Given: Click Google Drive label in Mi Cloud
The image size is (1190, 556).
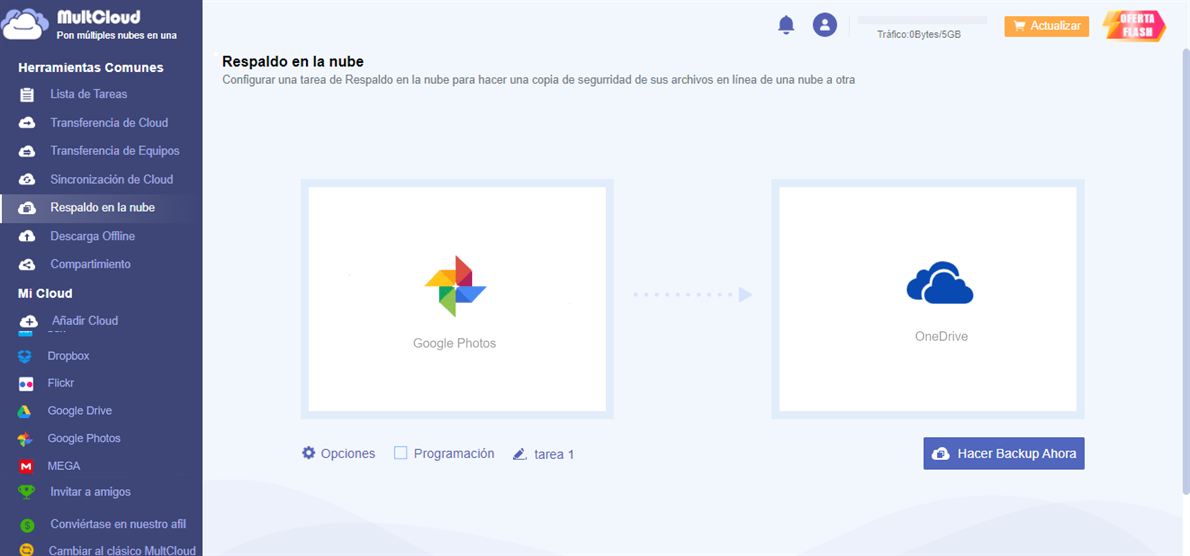Looking at the screenshot, I should (80, 411).
